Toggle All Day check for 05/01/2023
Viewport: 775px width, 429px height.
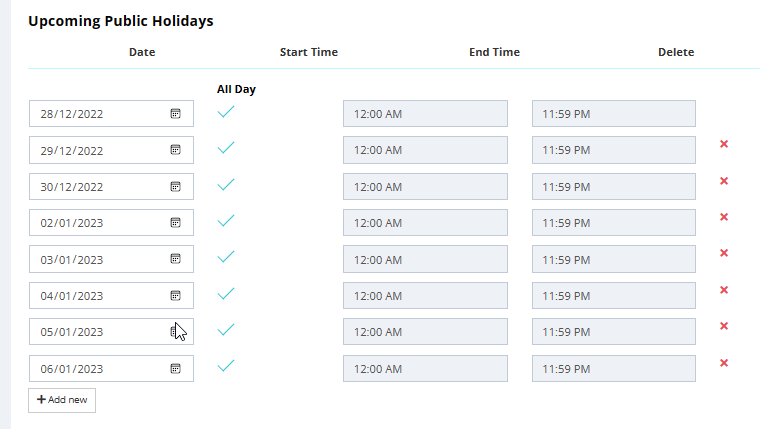coord(226,329)
